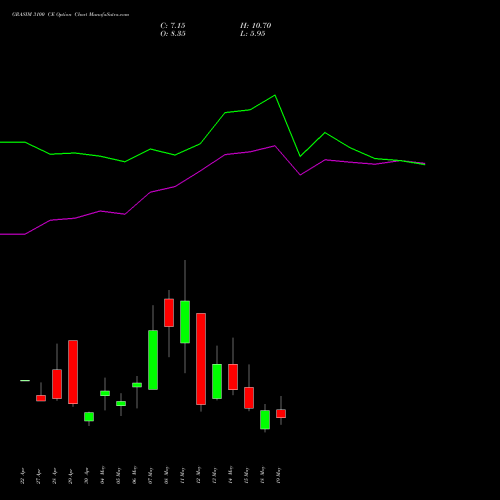Click the 08 May date label
The height and width of the screenshot is (500, 500).
[166, 475]
